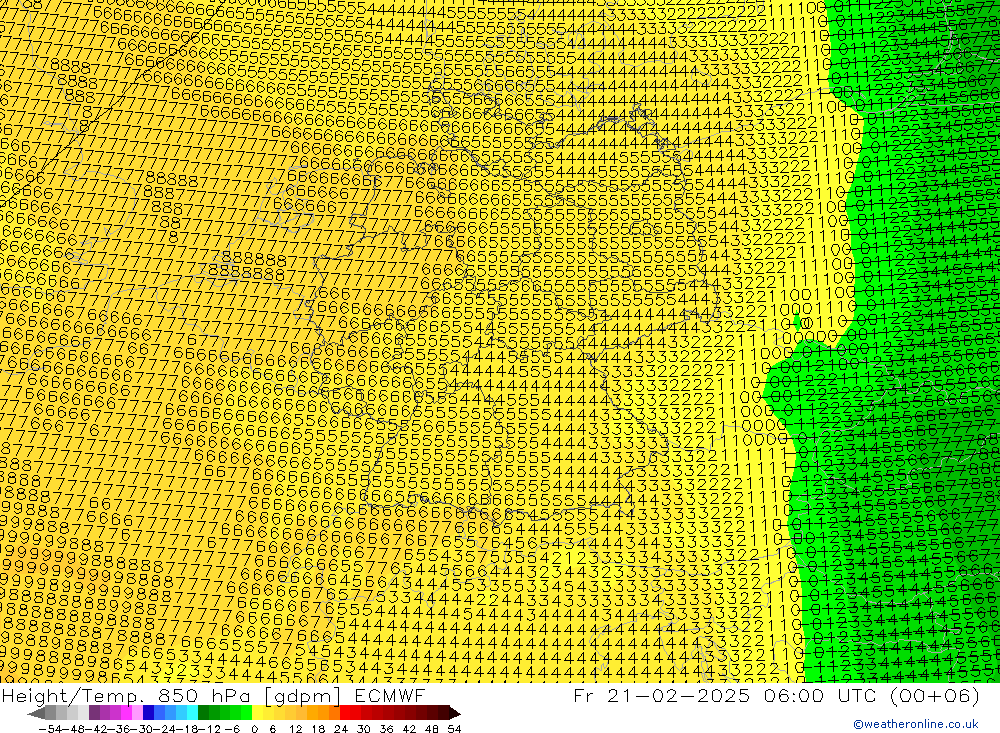Viewport: 1000px width, 733px height.
Task: Click the 'Fr 21-02-2025 06:00 UTC (00+06)' timestamp
Action: [776, 695]
